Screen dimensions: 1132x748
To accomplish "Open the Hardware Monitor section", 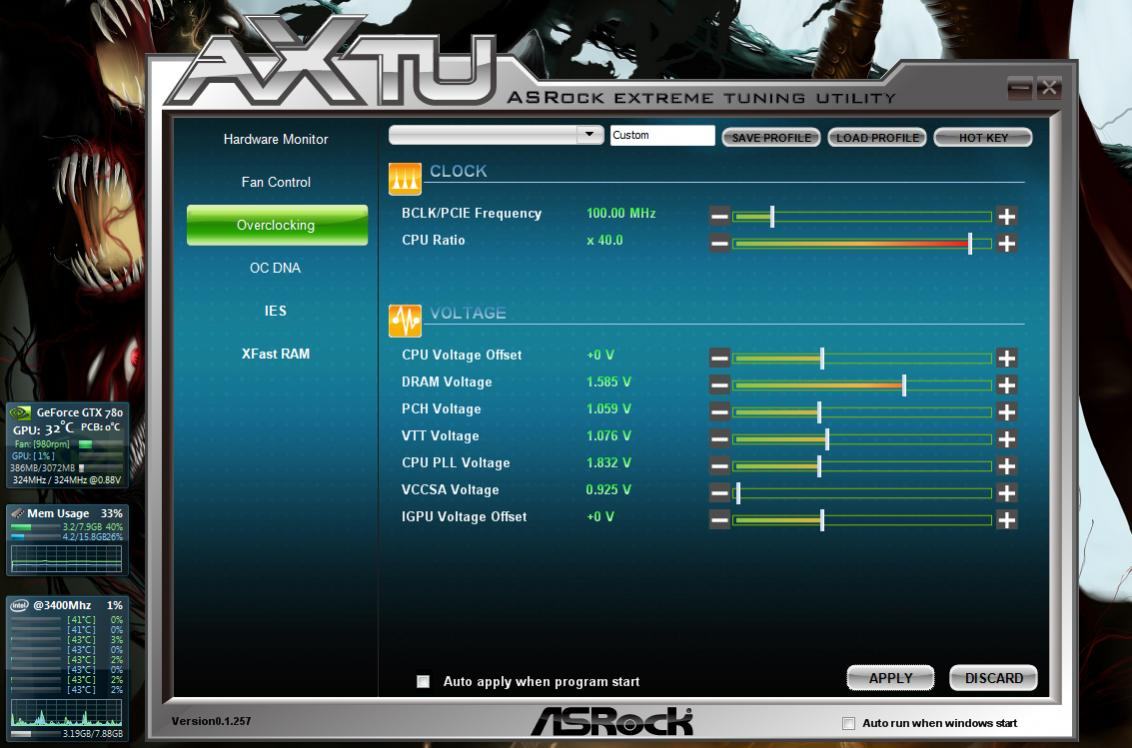I will click(x=276, y=139).
